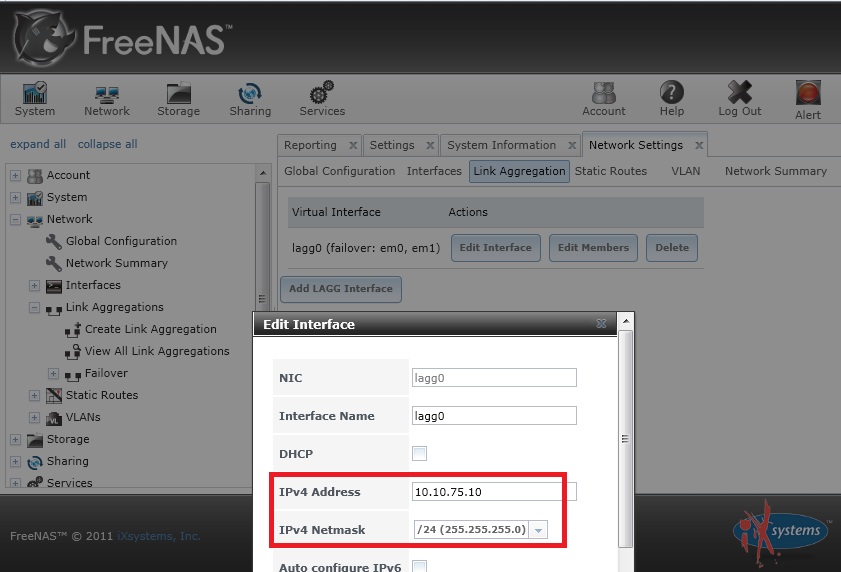Click Sharing icon in tree

point(35,462)
